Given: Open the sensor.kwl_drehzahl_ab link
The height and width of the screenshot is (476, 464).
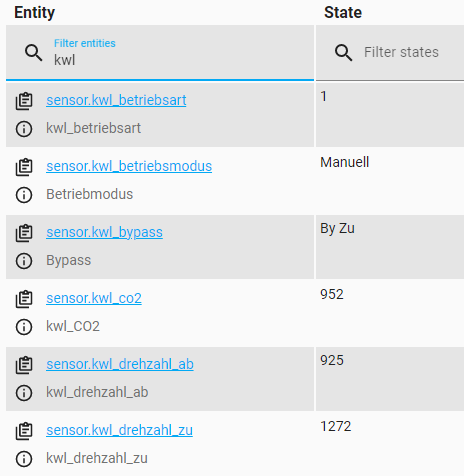Looking at the screenshot, I should pos(120,364).
